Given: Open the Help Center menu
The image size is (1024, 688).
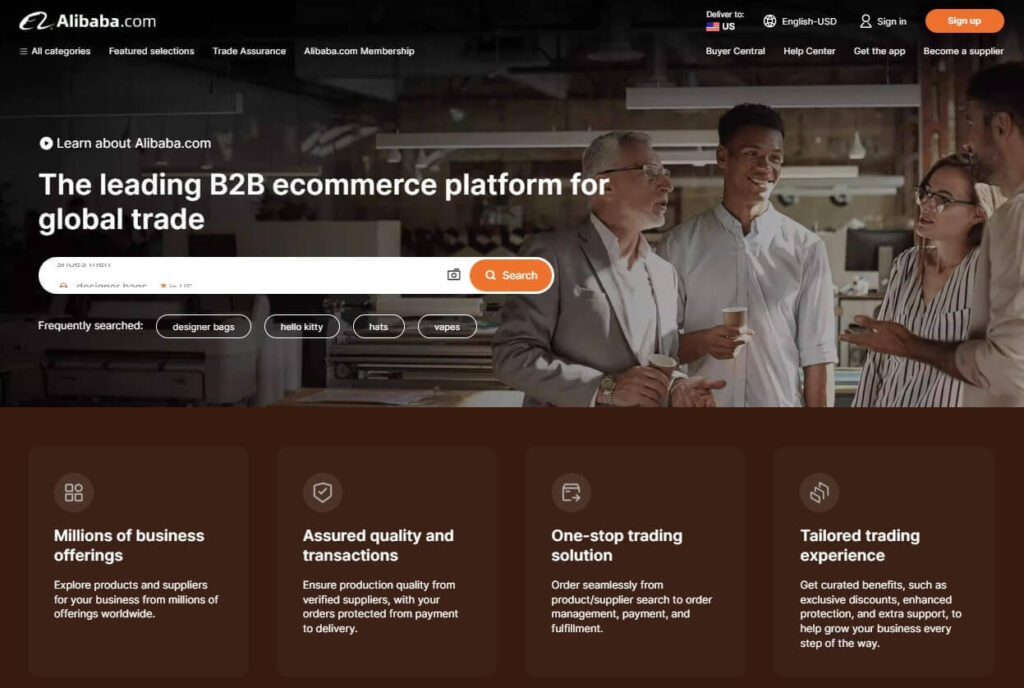Looking at the screenshot, I should tap(809, 51).
